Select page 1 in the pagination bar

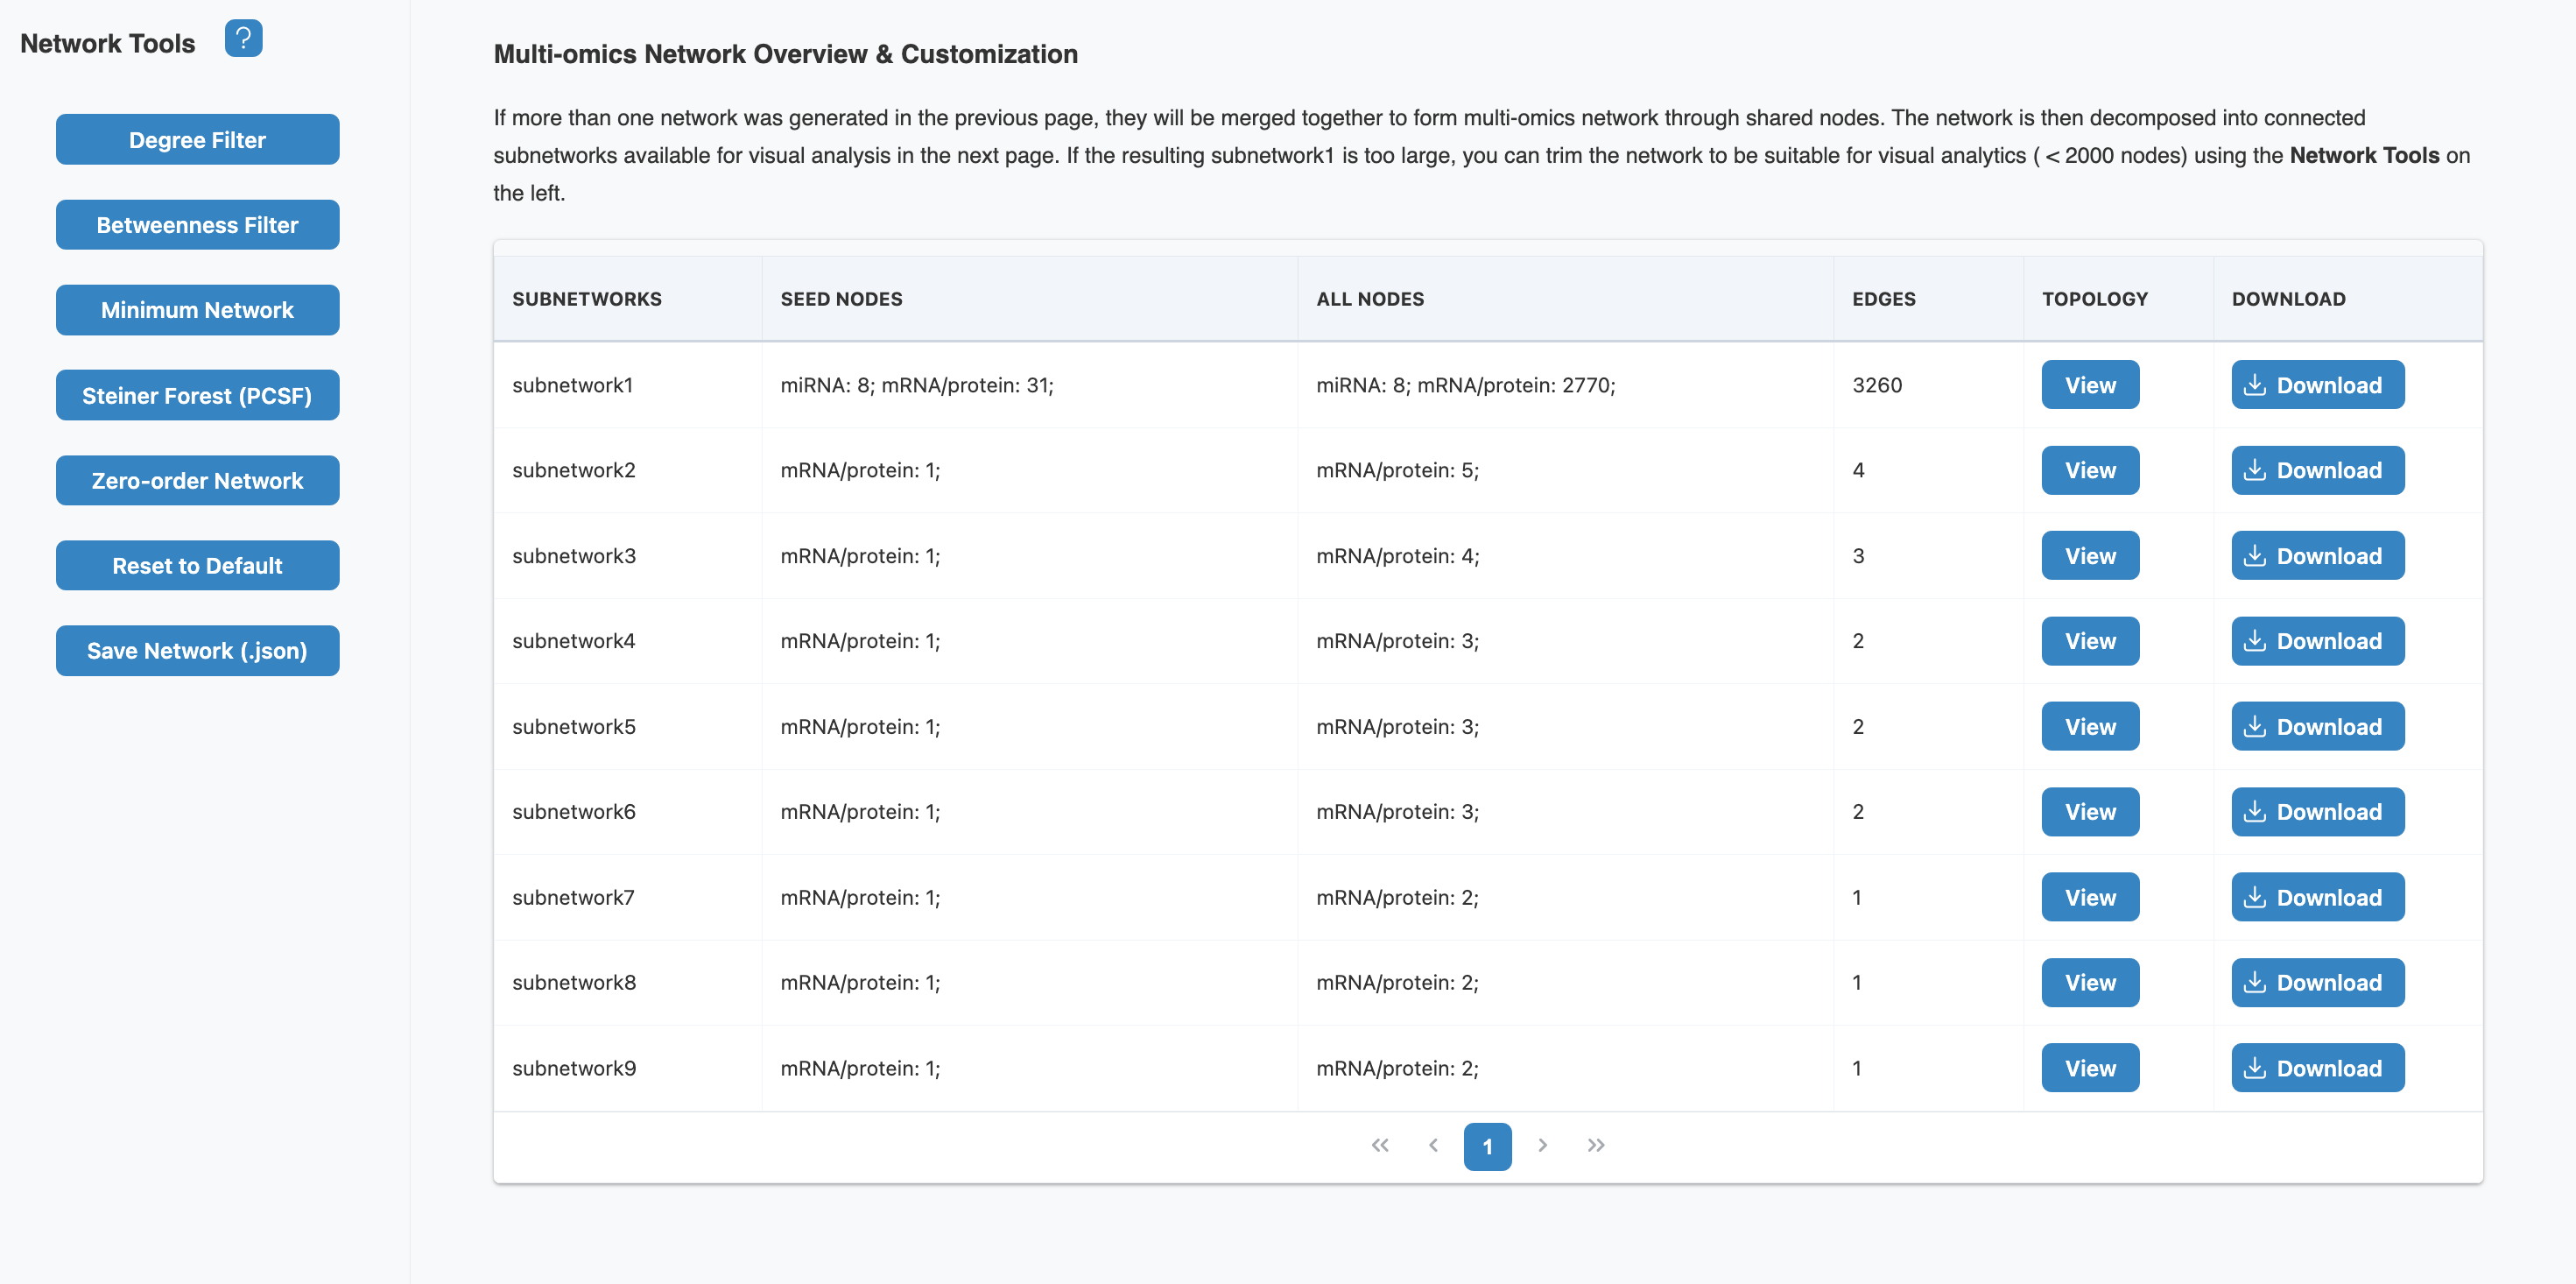[x=1488, y=1146]
